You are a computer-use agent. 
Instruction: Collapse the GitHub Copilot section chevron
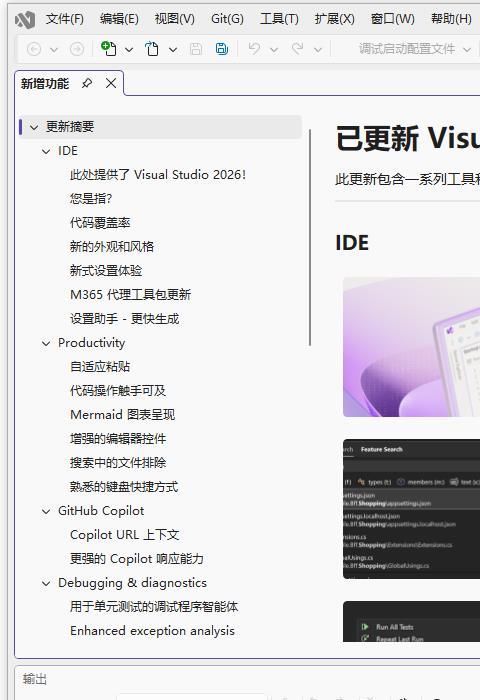click(x=46, y=511)
